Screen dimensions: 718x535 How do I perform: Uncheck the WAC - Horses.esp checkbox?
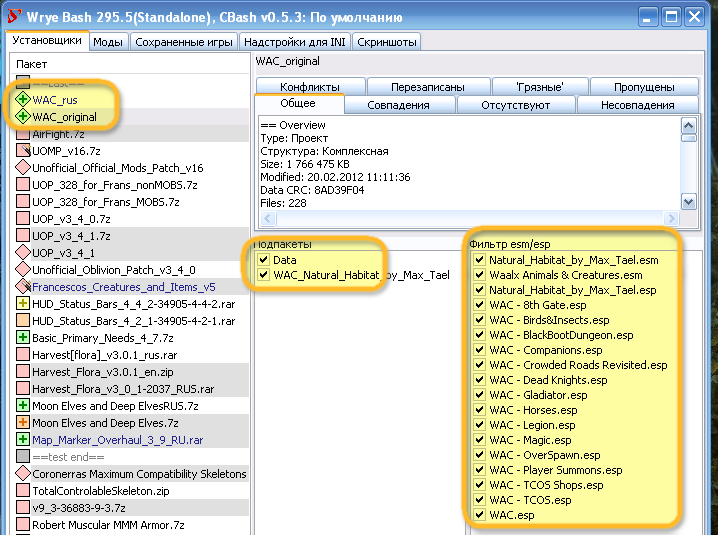pyautogui.click(x=479, y=410)
